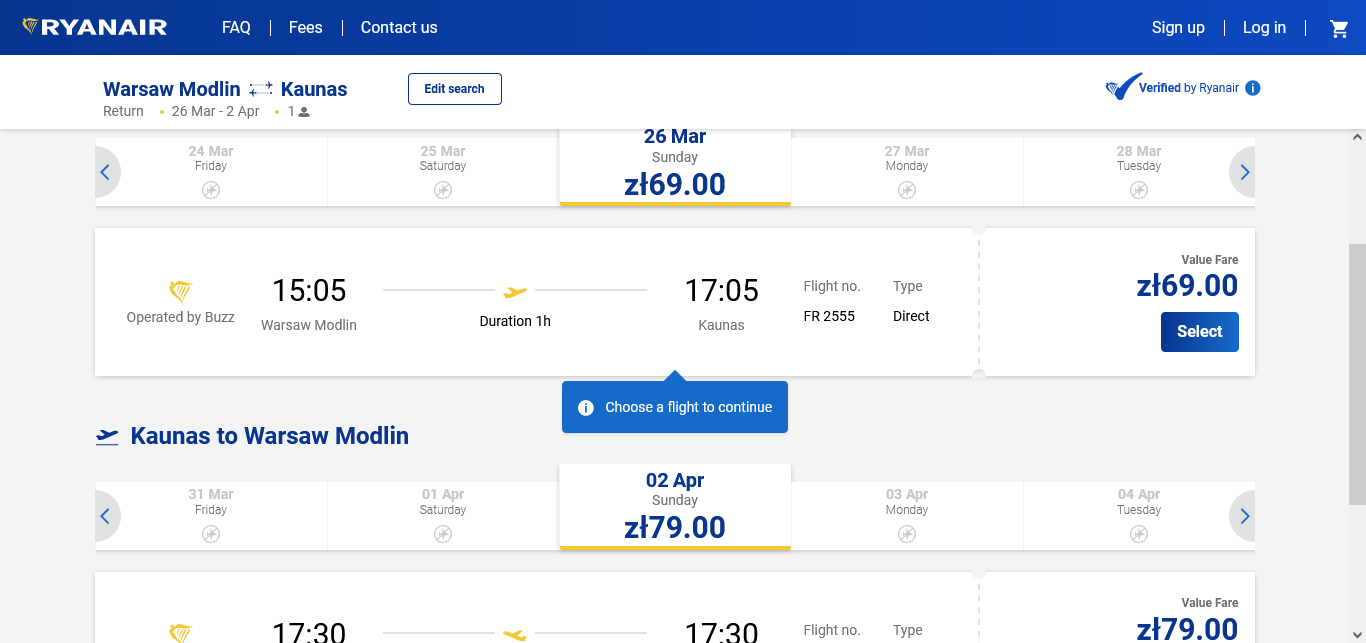The image size is (1366, 643).
Task: Show previous outbound dates with left arrow
Action: click(105, 172)
